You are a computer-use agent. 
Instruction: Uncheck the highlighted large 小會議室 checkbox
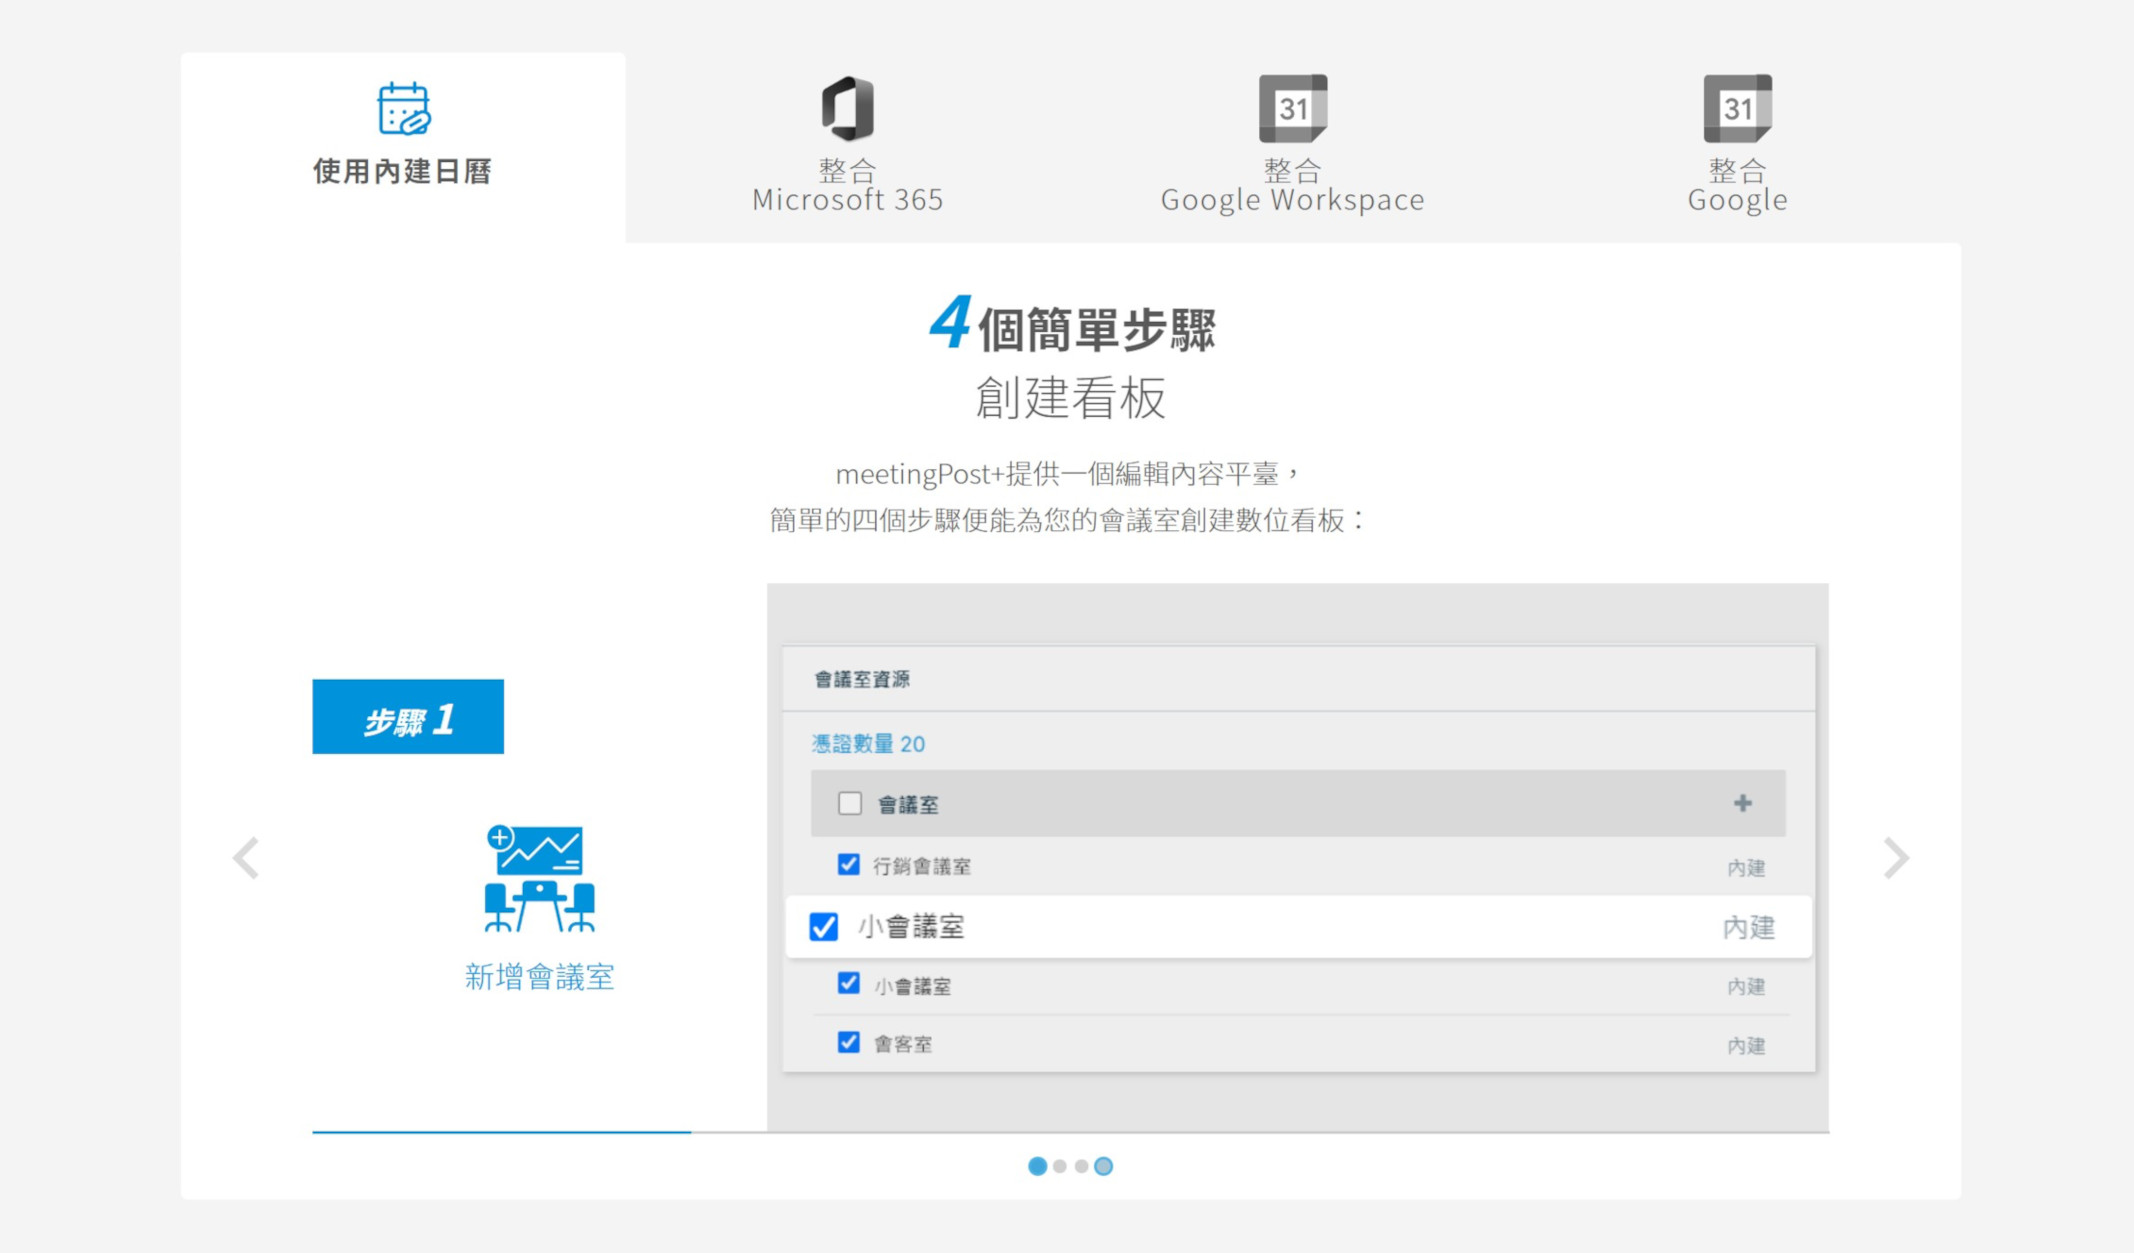[x=824, y=927]
